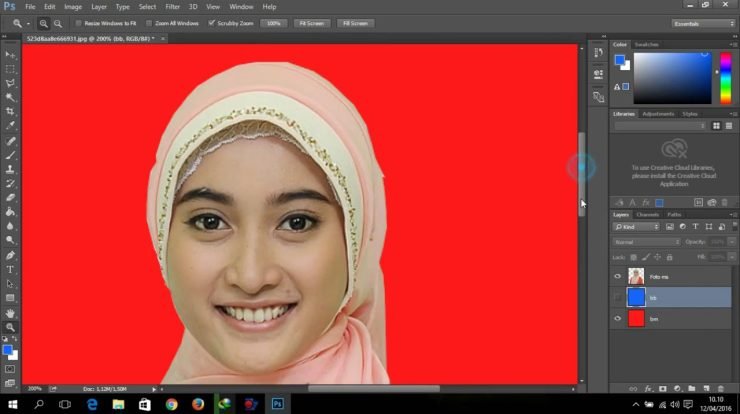The width and height of the screenshot is (740, 414).
Task: Enable Resize Windows to Fit checkbox
Action: 79,22
